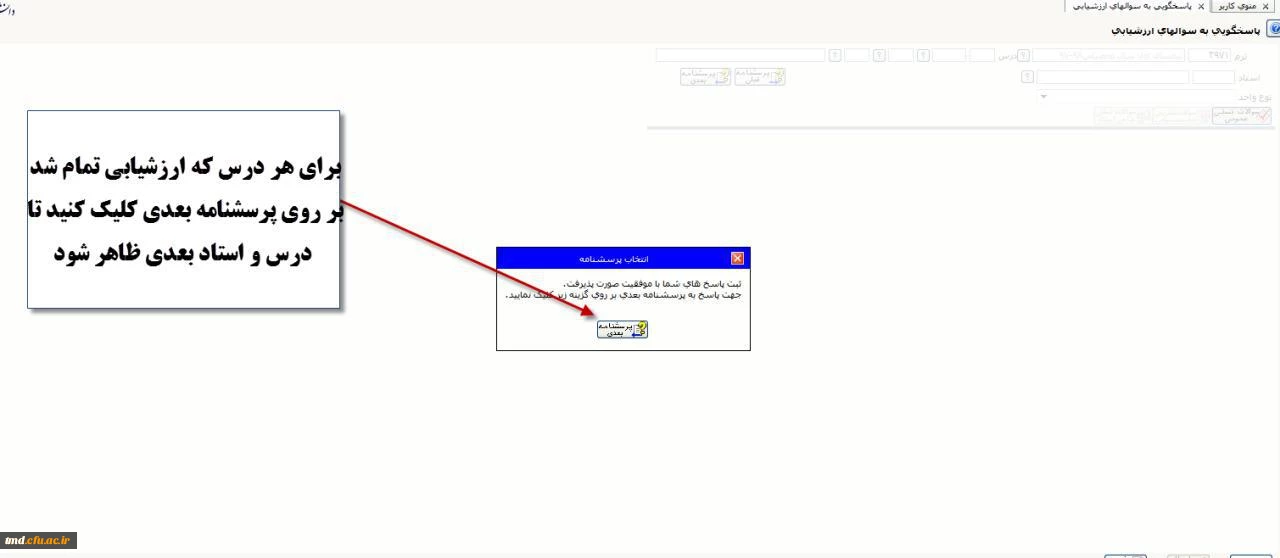Viewport: 1280px width, 558px height.
Task: Open the blue help icon beside the page title
Action: tap(1272, 30)
